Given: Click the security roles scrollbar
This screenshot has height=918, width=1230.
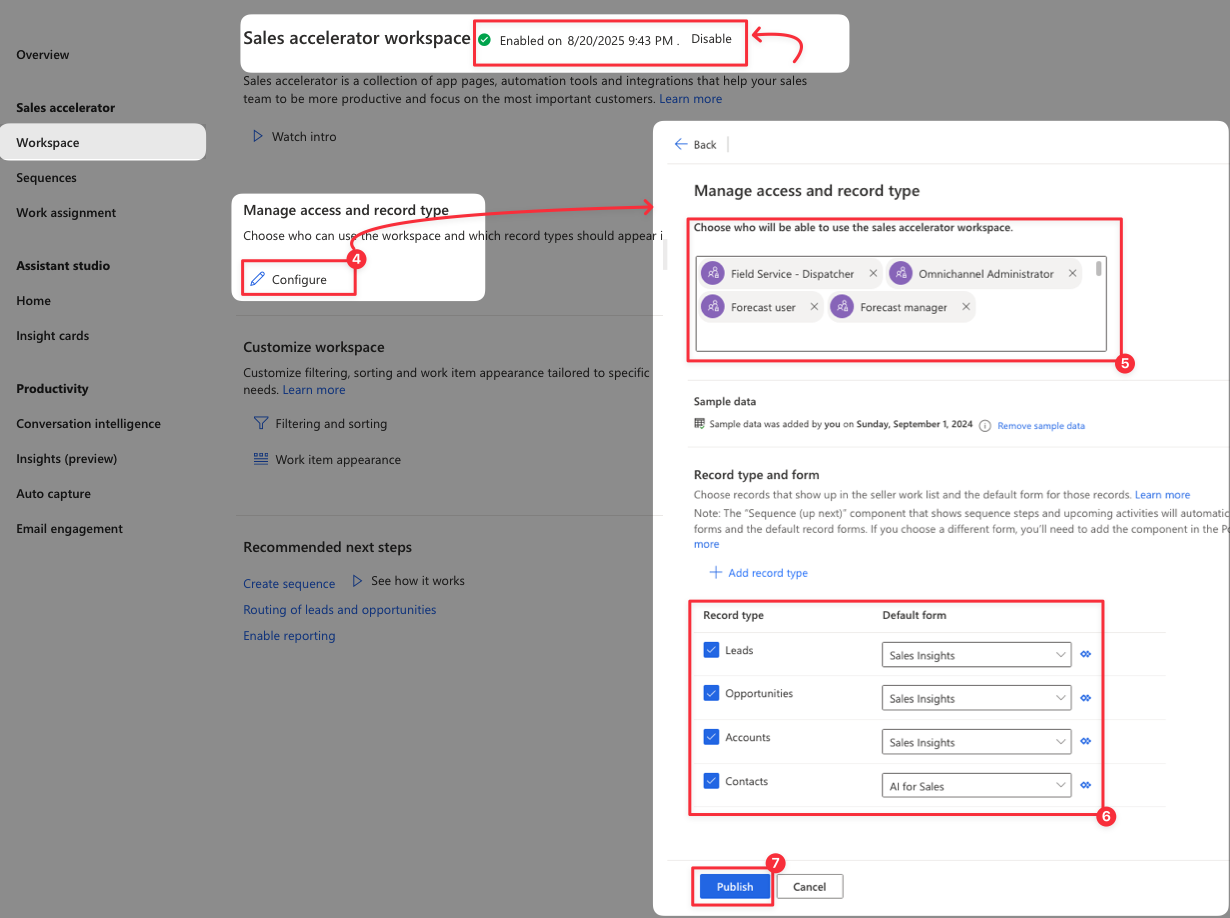Looking at the screenshot, I should (1100, 268).
